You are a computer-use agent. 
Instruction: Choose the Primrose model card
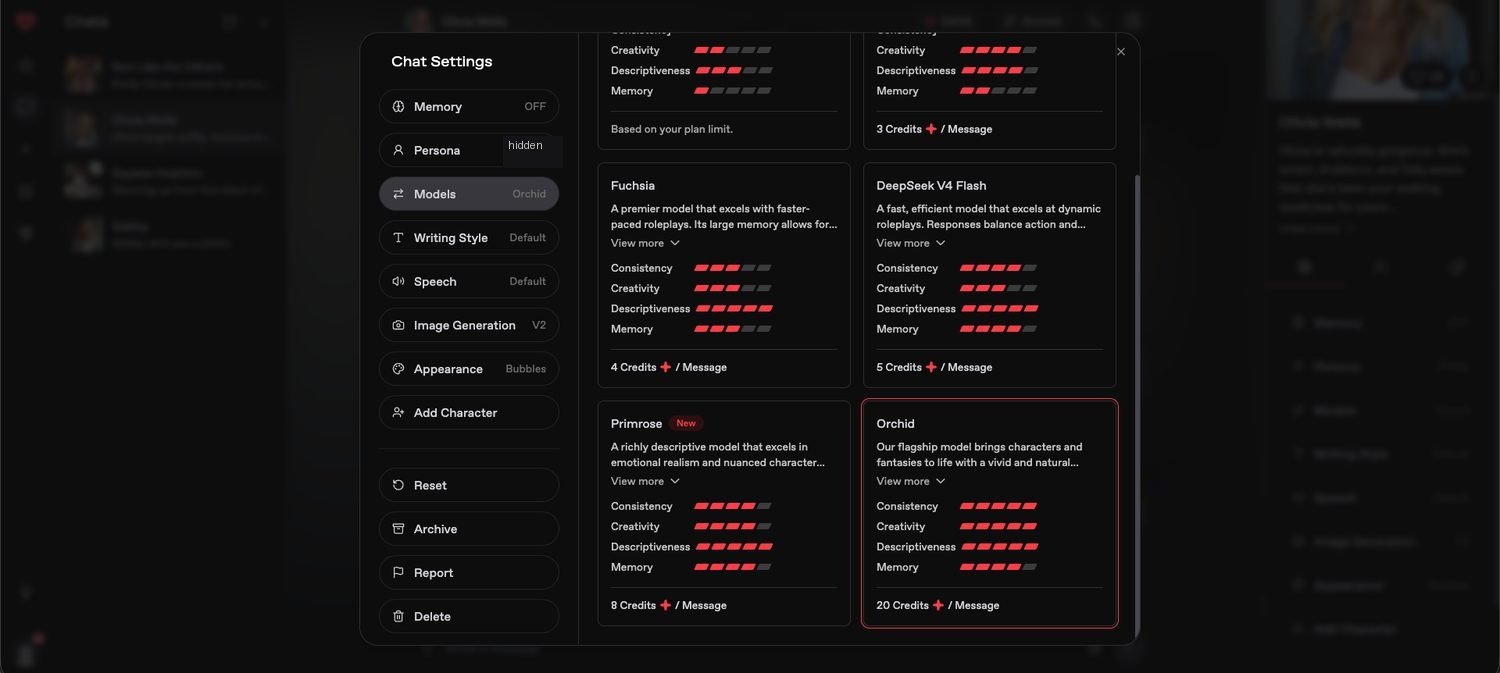[724, 513]
